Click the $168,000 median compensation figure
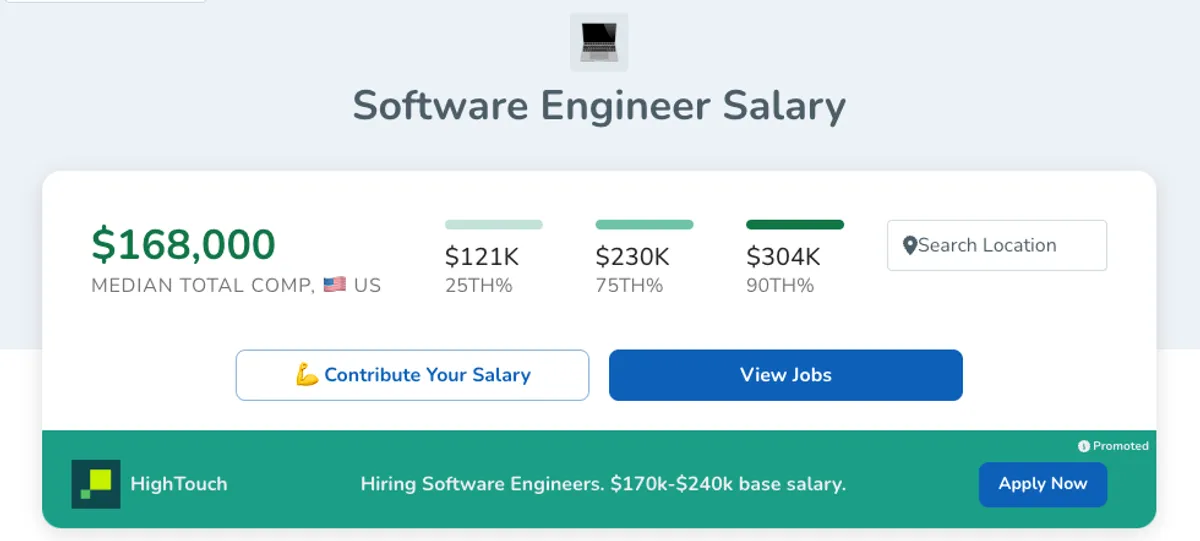 183,245
